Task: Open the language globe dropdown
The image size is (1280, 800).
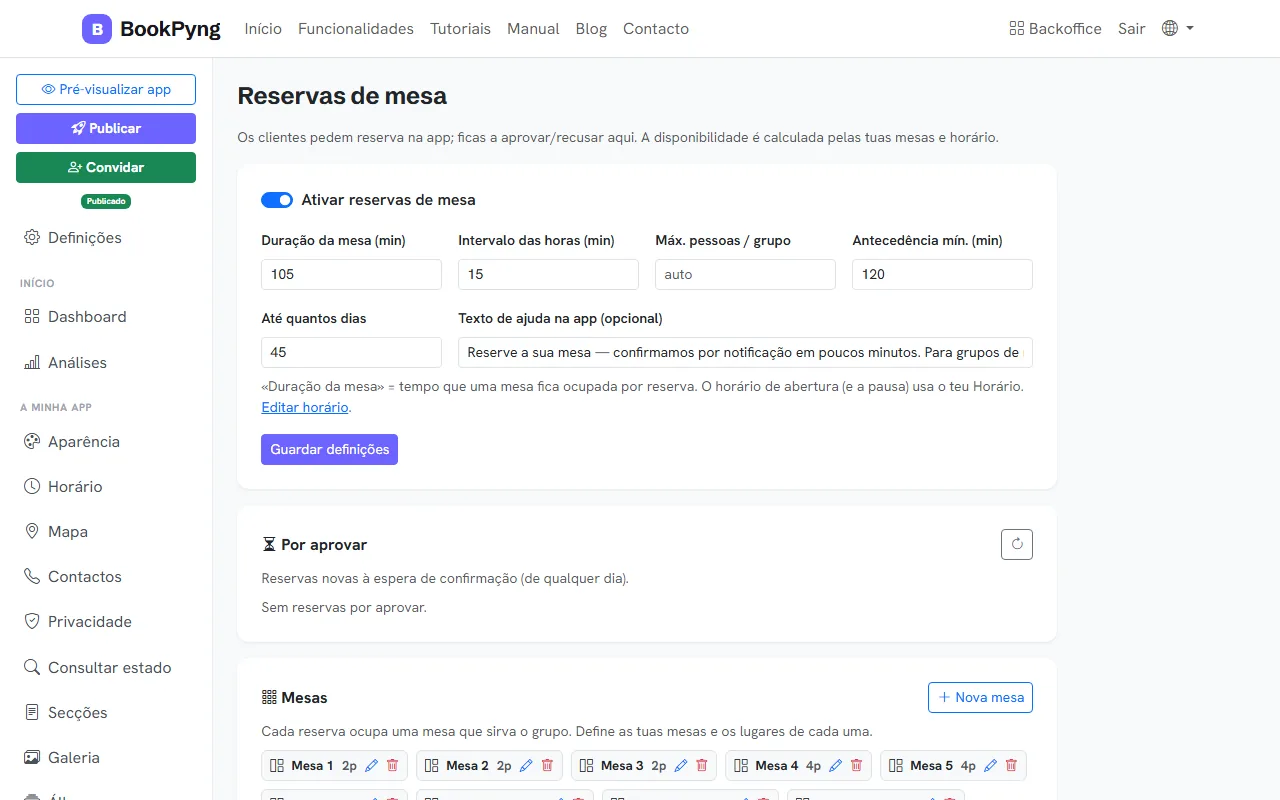Action: [1177, 29]
